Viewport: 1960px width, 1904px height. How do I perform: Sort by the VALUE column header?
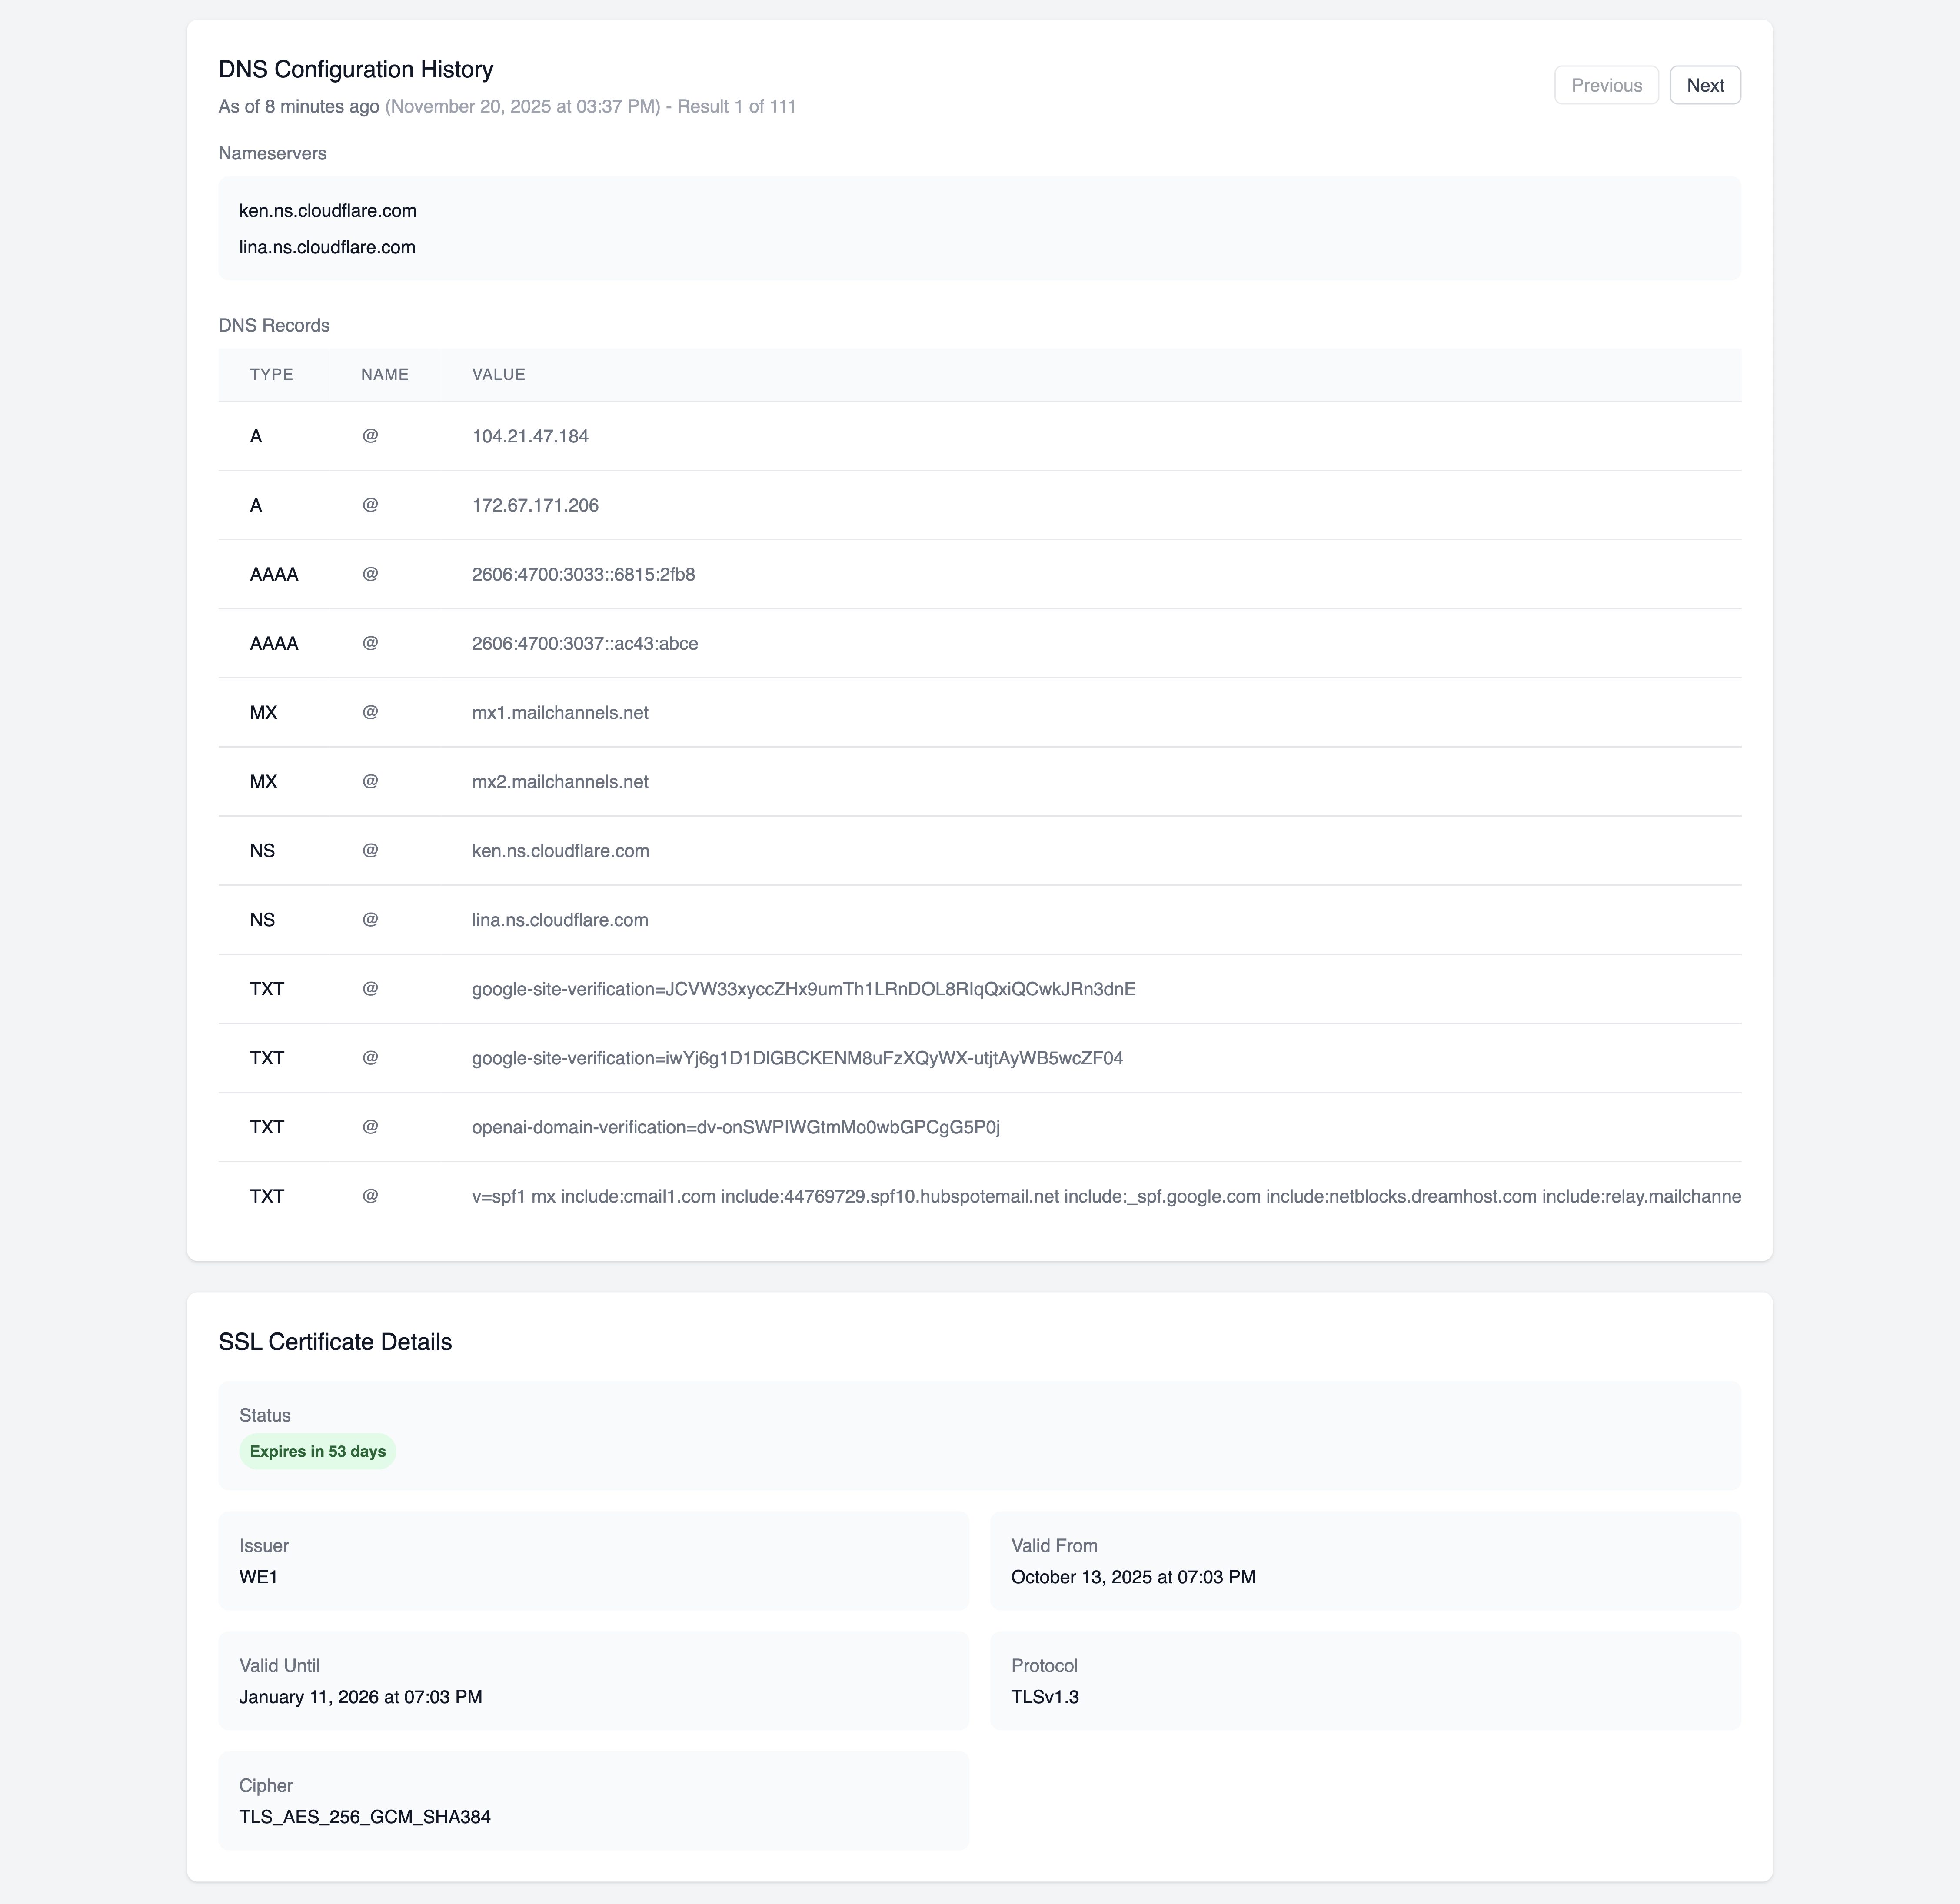tap(499, 374)
